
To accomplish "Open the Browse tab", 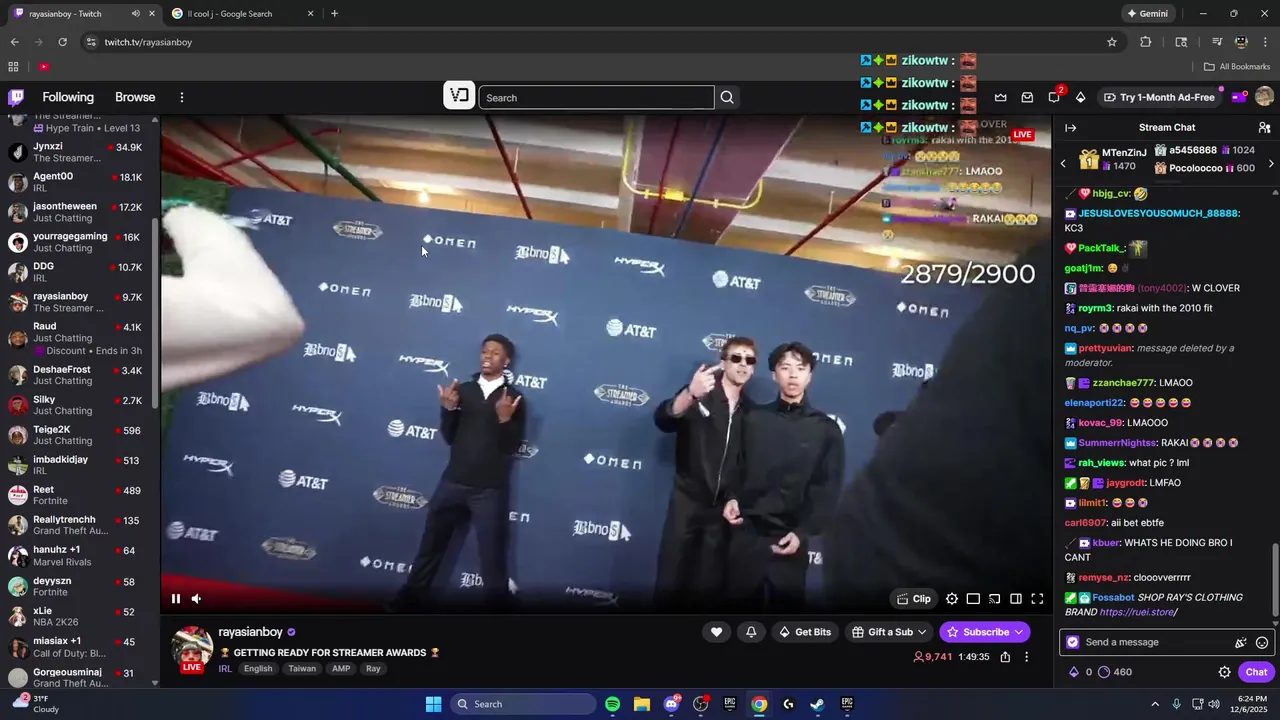I will pyautogui.click(x=135, y=97).
